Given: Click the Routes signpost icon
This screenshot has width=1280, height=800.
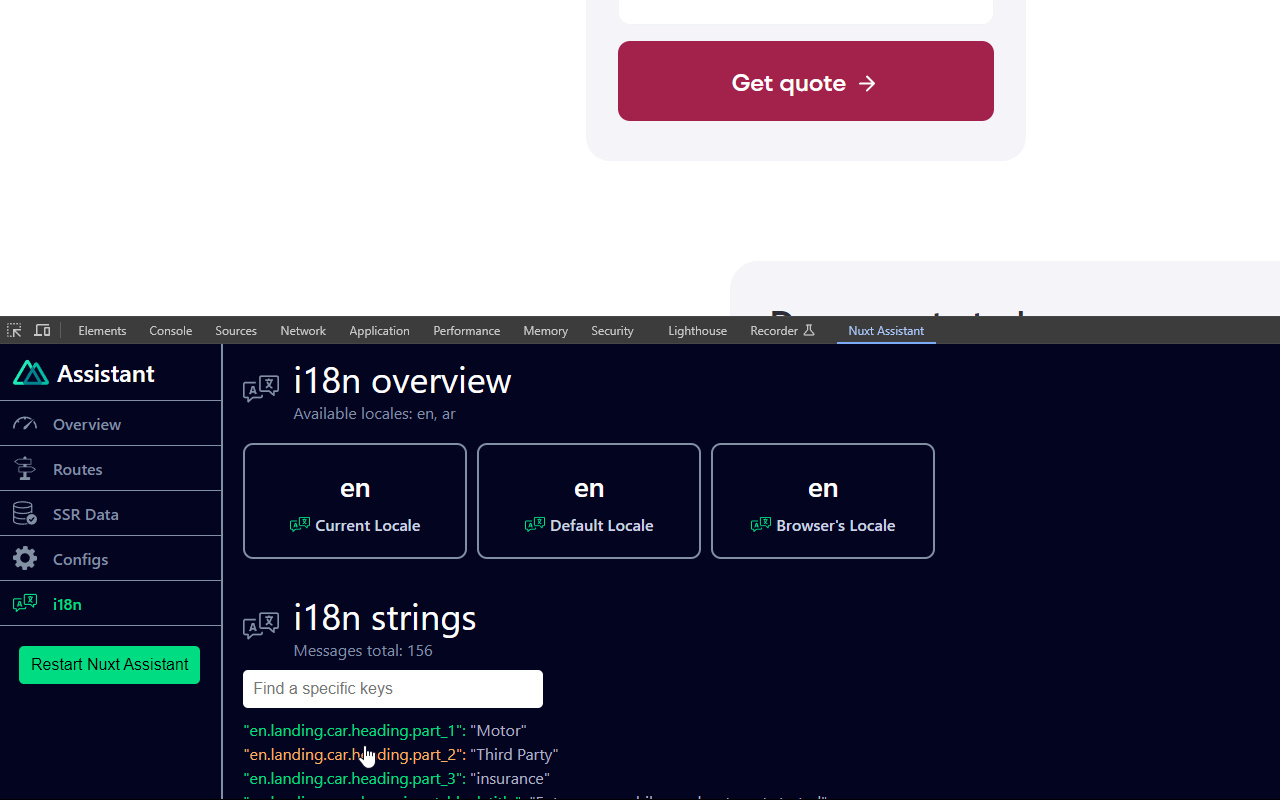Looking at the screenshot, I should [25, 469].
